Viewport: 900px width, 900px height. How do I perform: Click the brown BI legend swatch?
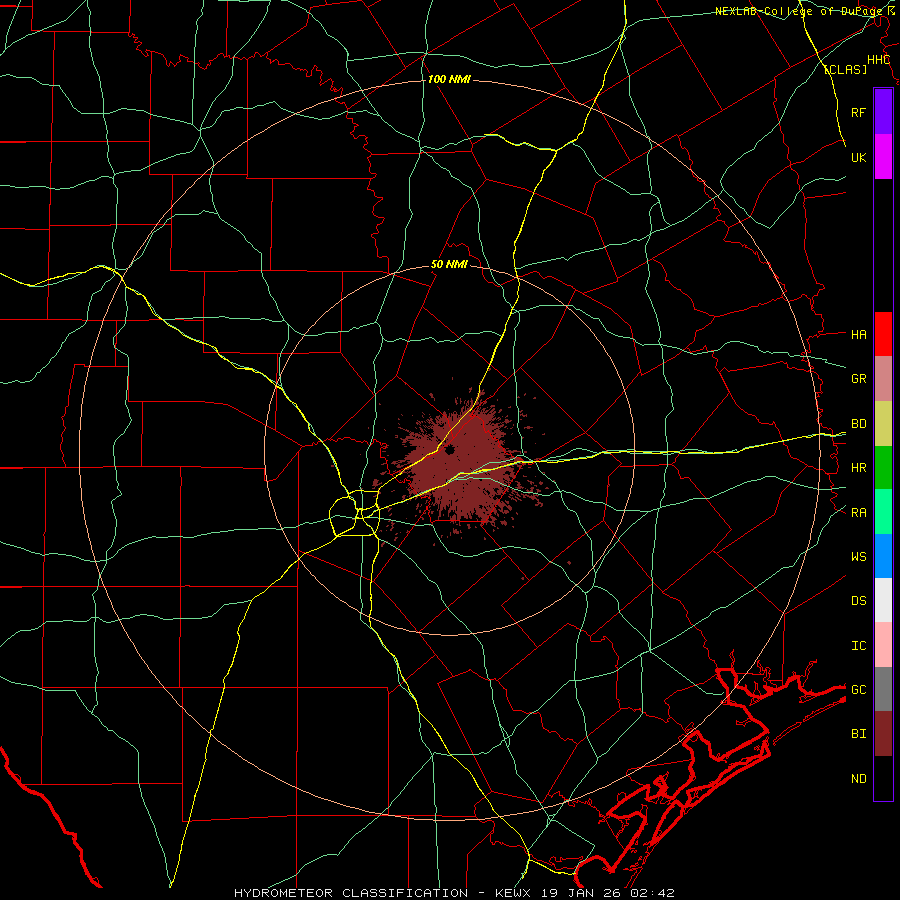click(883, 734)
